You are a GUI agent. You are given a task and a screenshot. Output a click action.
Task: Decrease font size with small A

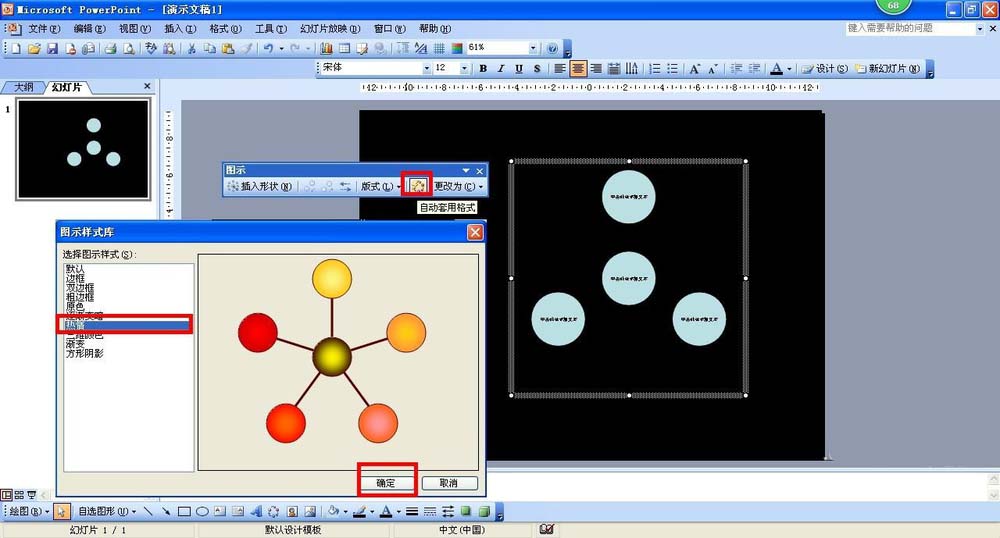tap(712, 68)
